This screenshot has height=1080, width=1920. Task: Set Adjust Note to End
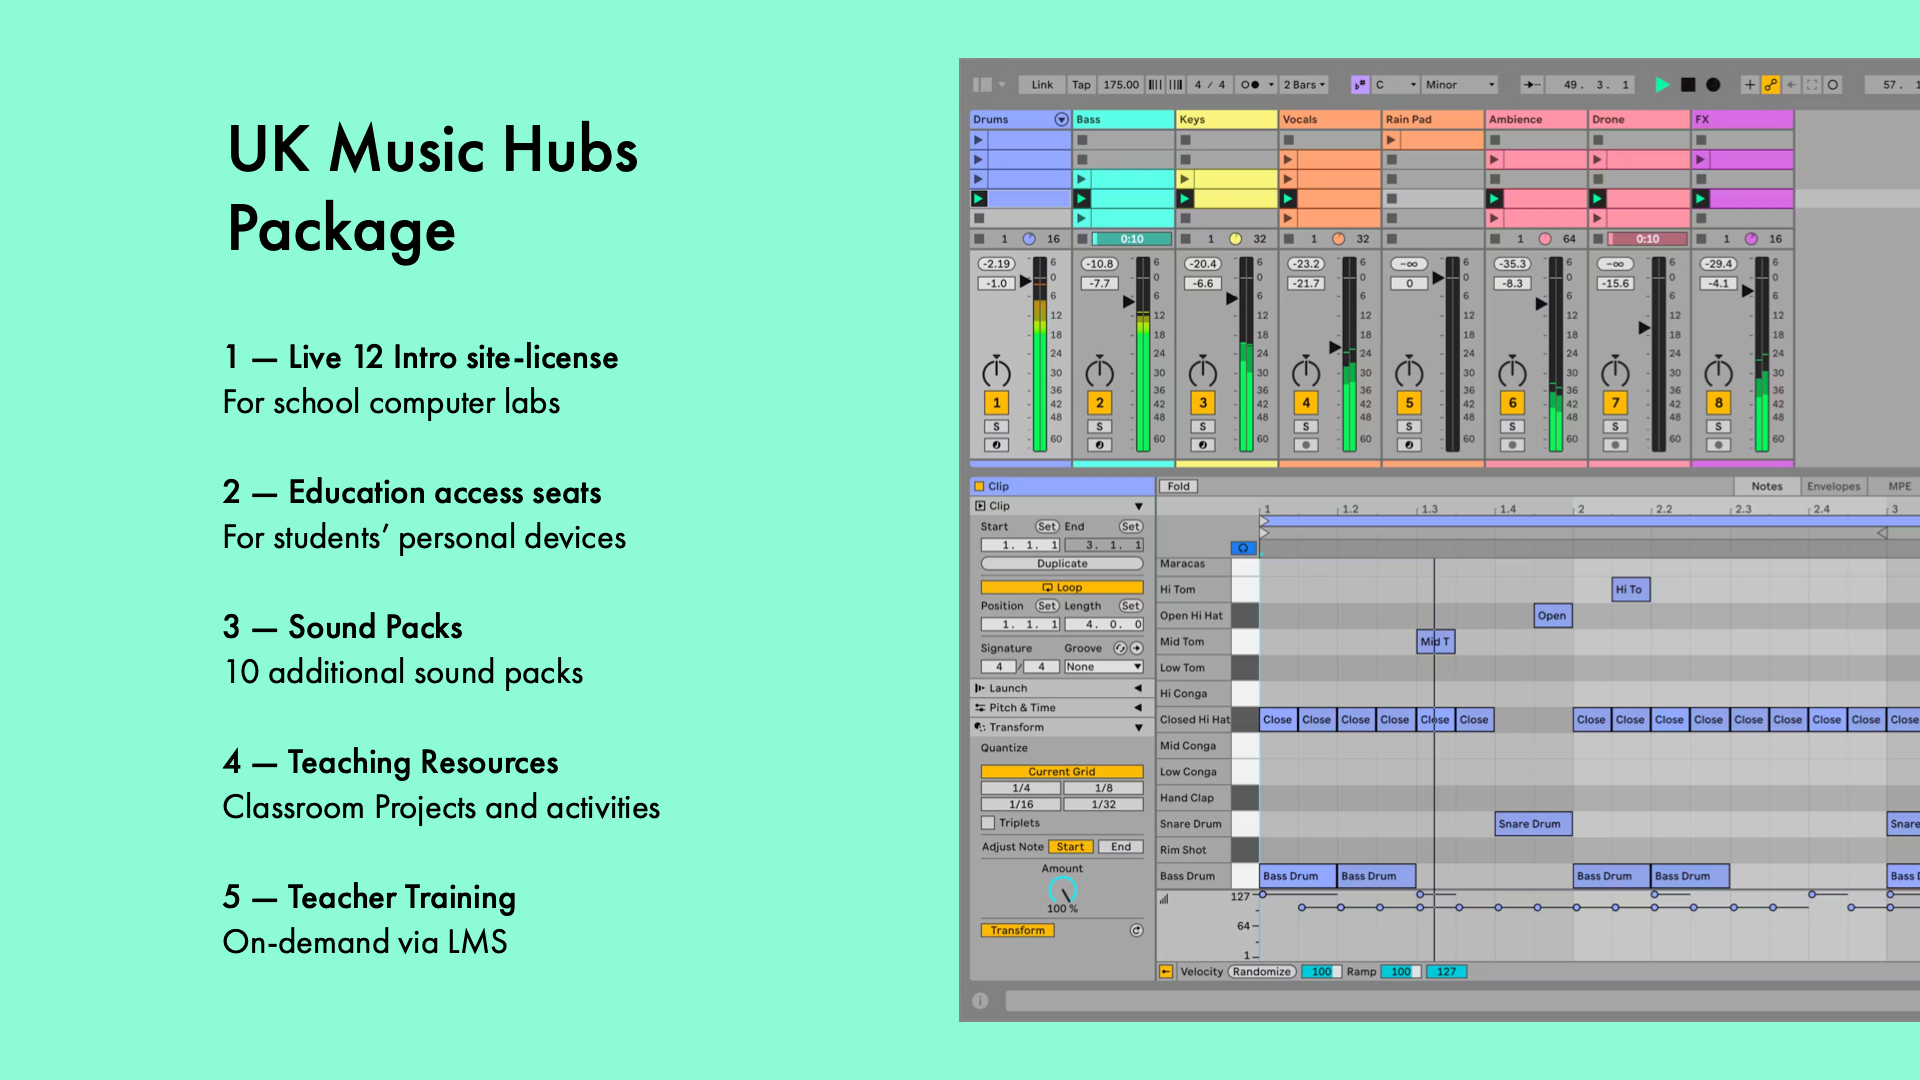pyautogui.click(x=1121, y=847)
